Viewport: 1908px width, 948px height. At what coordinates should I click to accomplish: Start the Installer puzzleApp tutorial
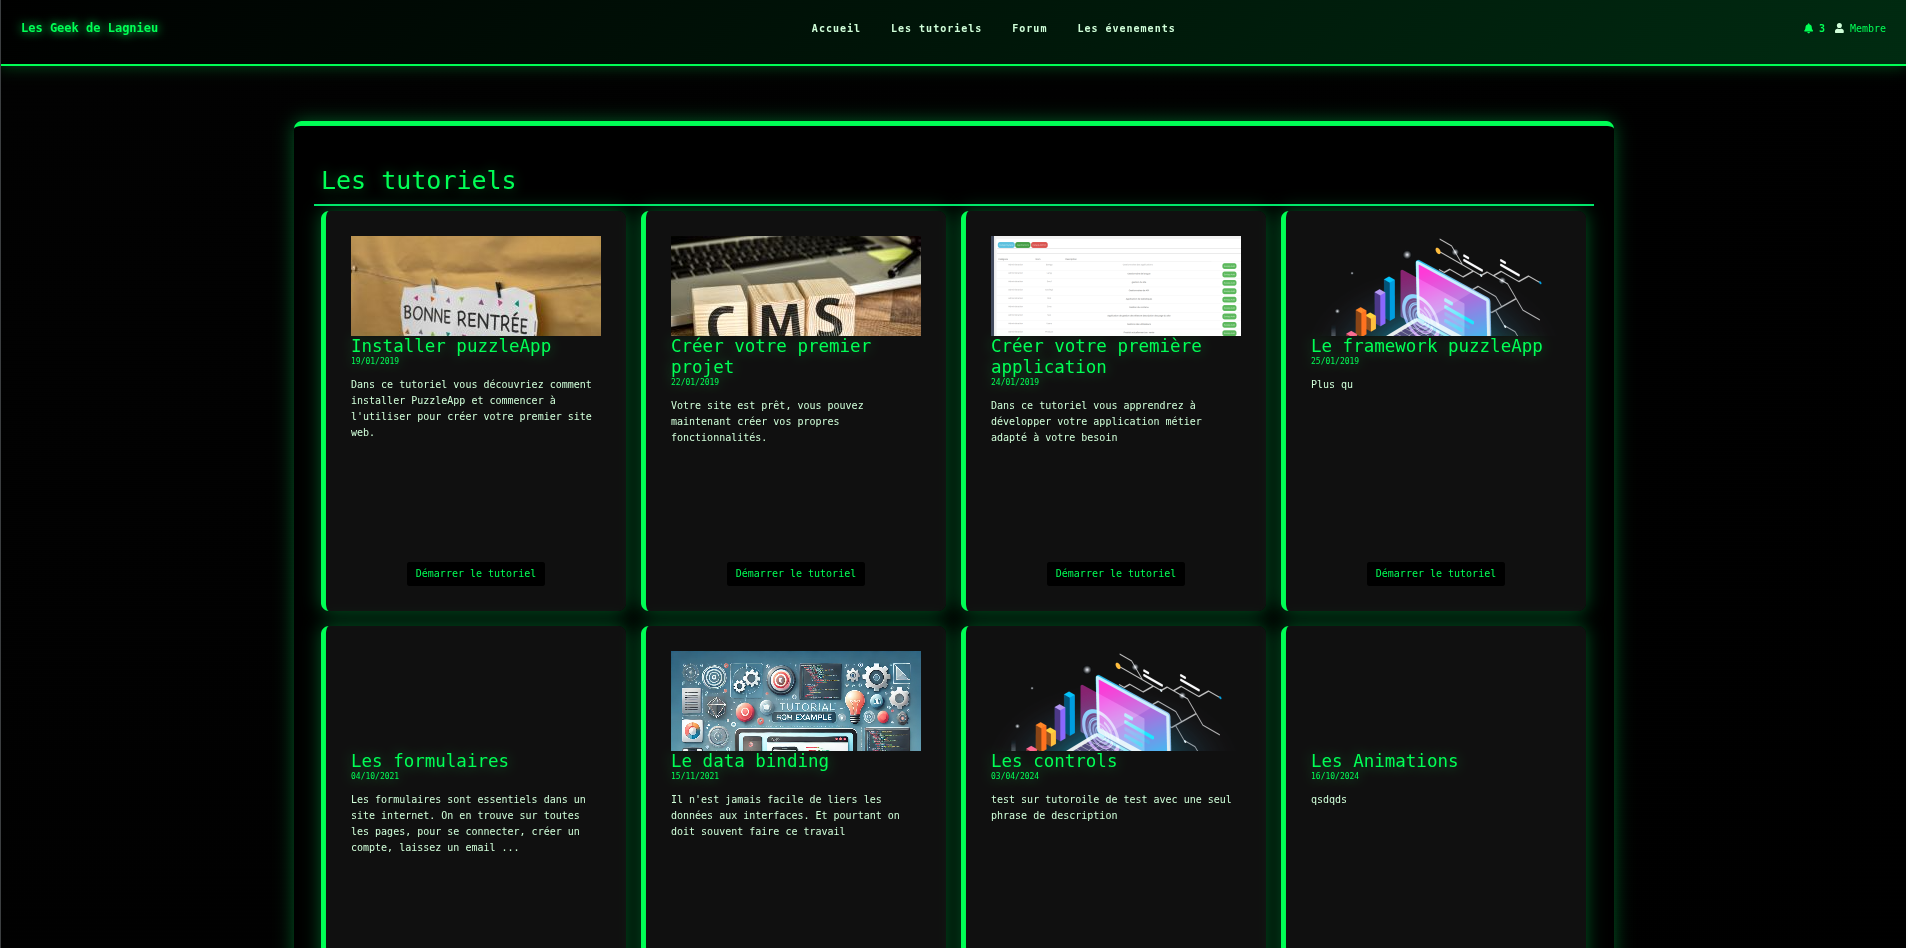point(475,574)
